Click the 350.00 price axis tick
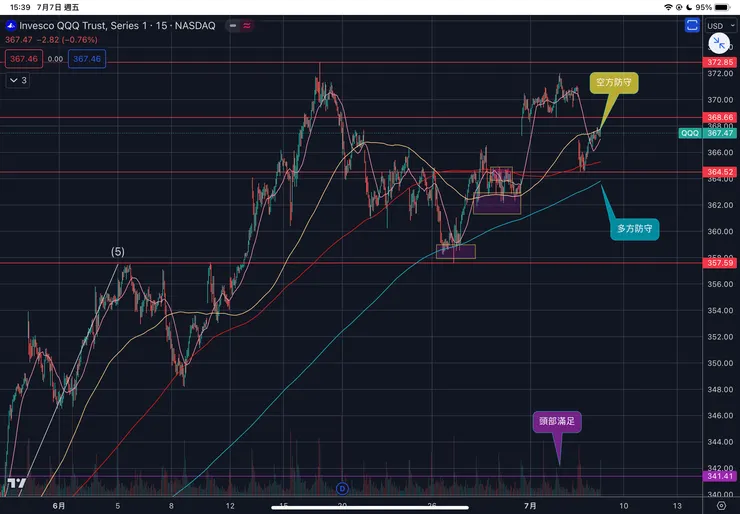Image resolution: width=740 pixels, height=514 pixels. [720, 363]
